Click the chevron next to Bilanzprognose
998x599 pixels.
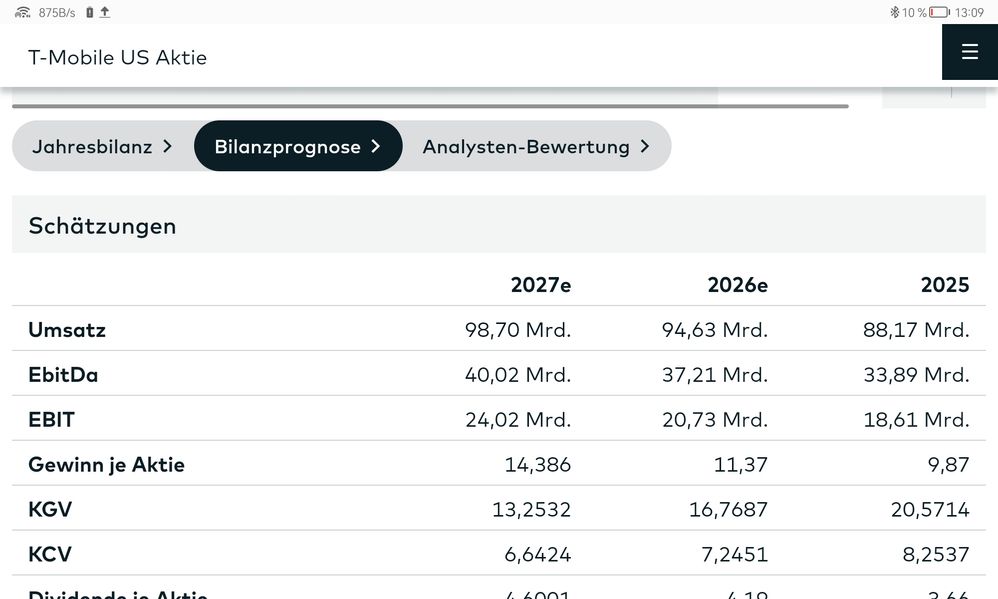pos(376,146)
